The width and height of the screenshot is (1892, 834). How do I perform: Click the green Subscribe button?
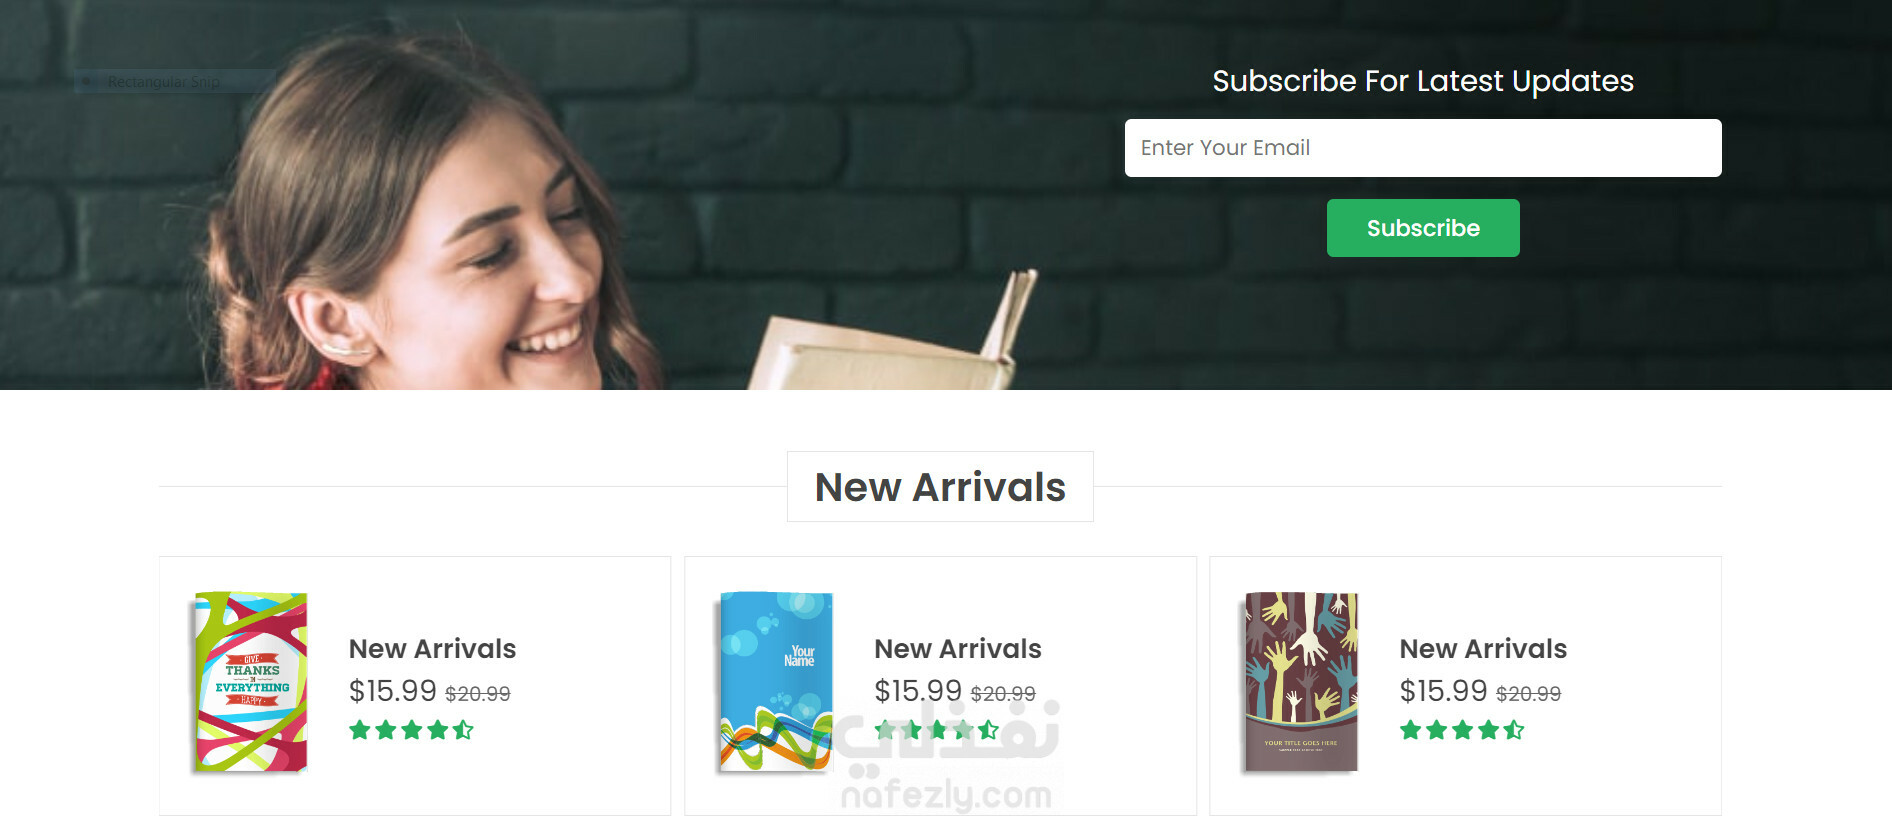[1423, 228]
